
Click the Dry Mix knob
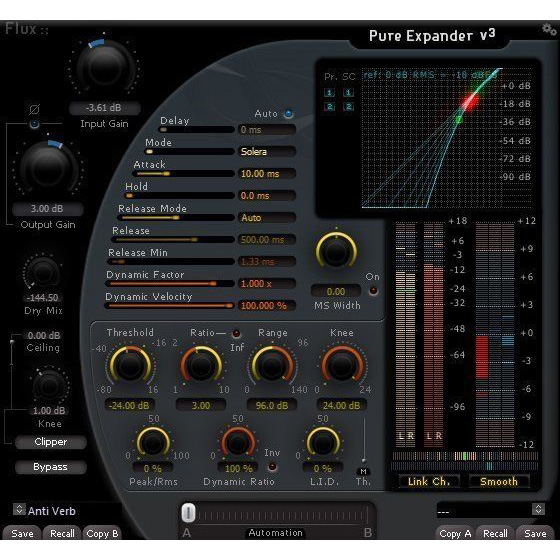43,273
